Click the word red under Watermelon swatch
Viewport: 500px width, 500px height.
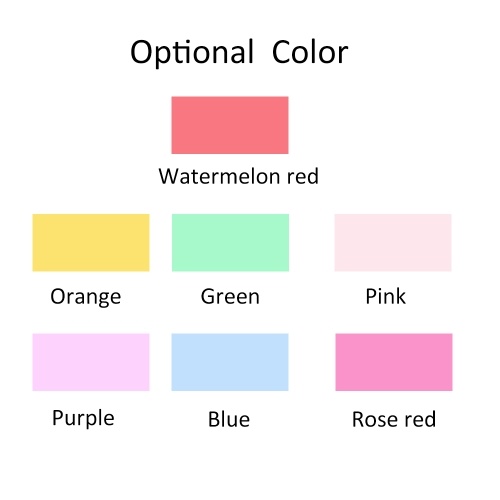coord(303,176)
